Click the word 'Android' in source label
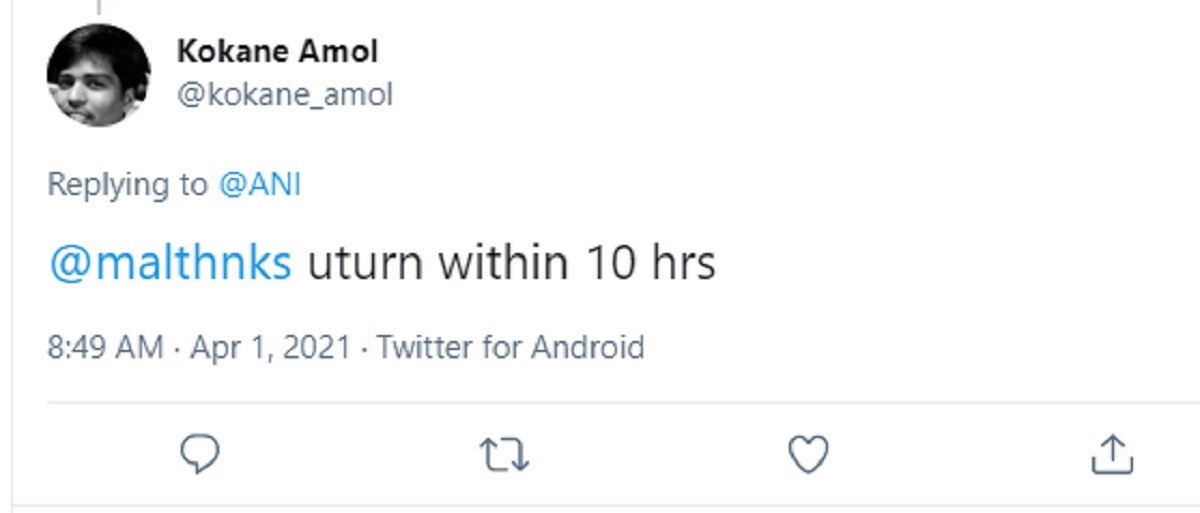 pyautogui.click(x=587, y=348)
